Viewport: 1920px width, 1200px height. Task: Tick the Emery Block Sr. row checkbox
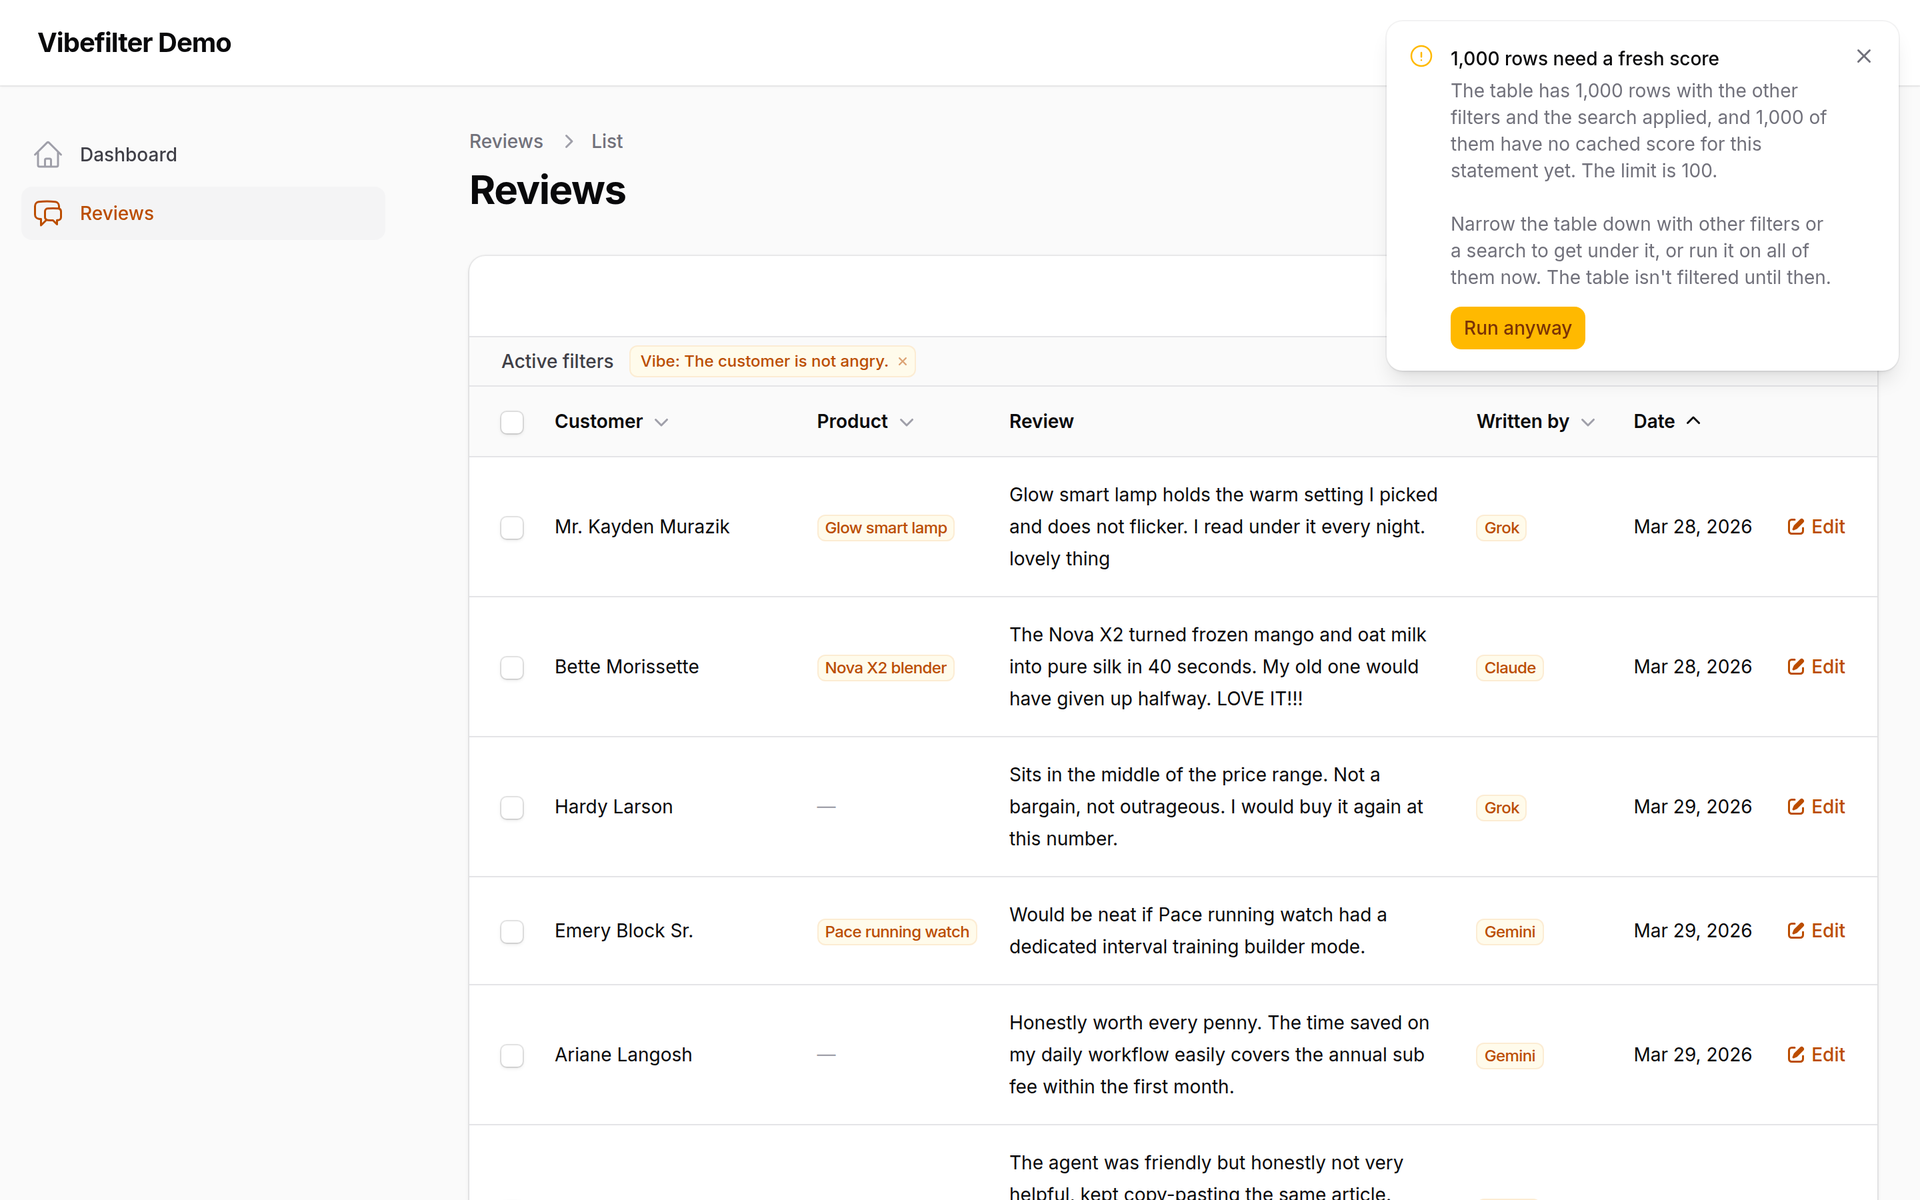(512, 931)
